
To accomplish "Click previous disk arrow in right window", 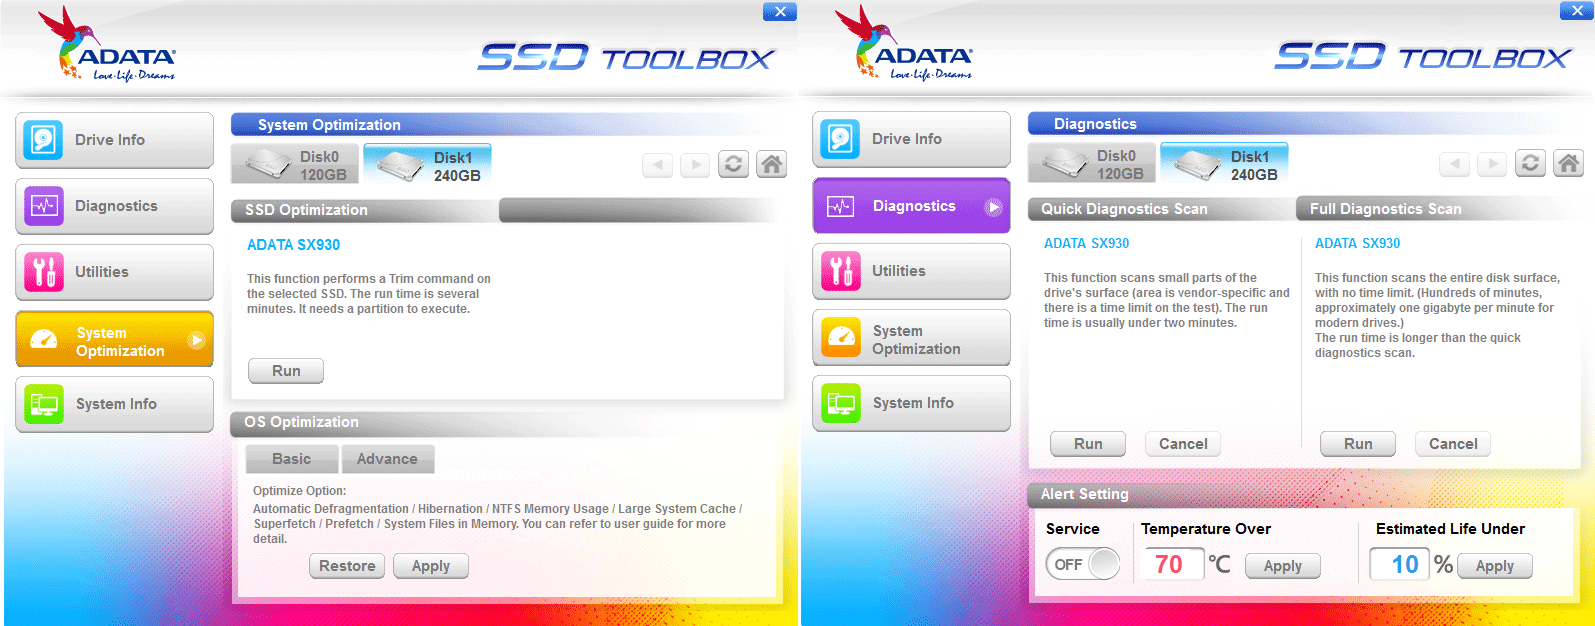I will click(1454, 163).
